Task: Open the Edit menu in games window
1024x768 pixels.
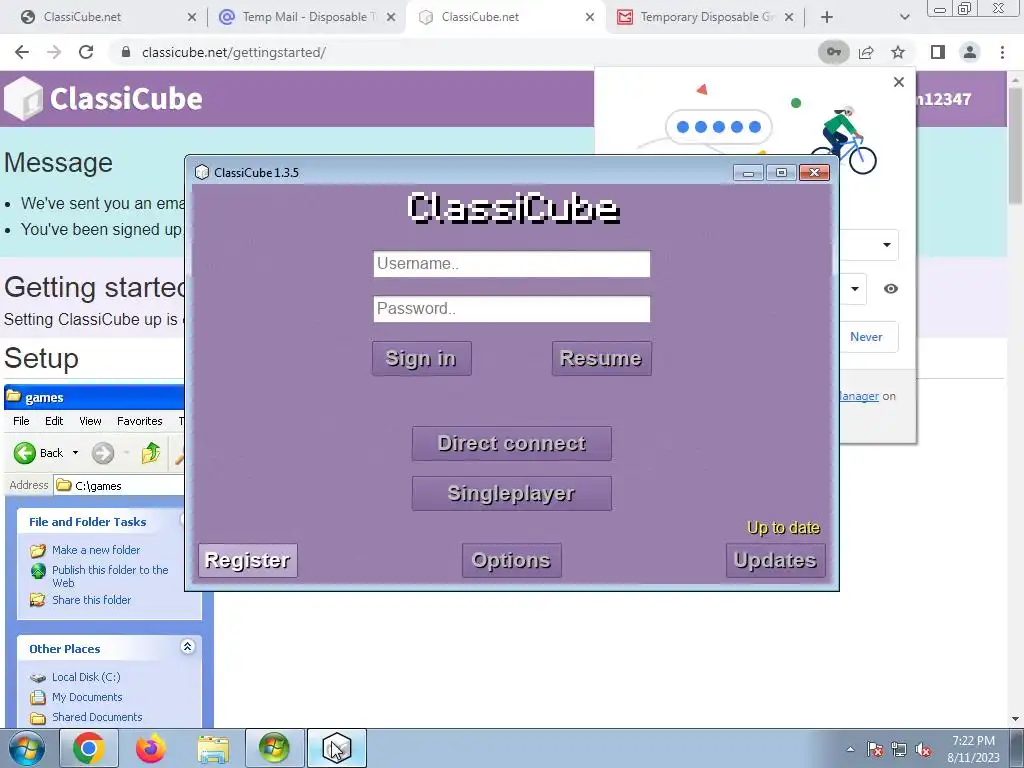Action: (54, 421)
